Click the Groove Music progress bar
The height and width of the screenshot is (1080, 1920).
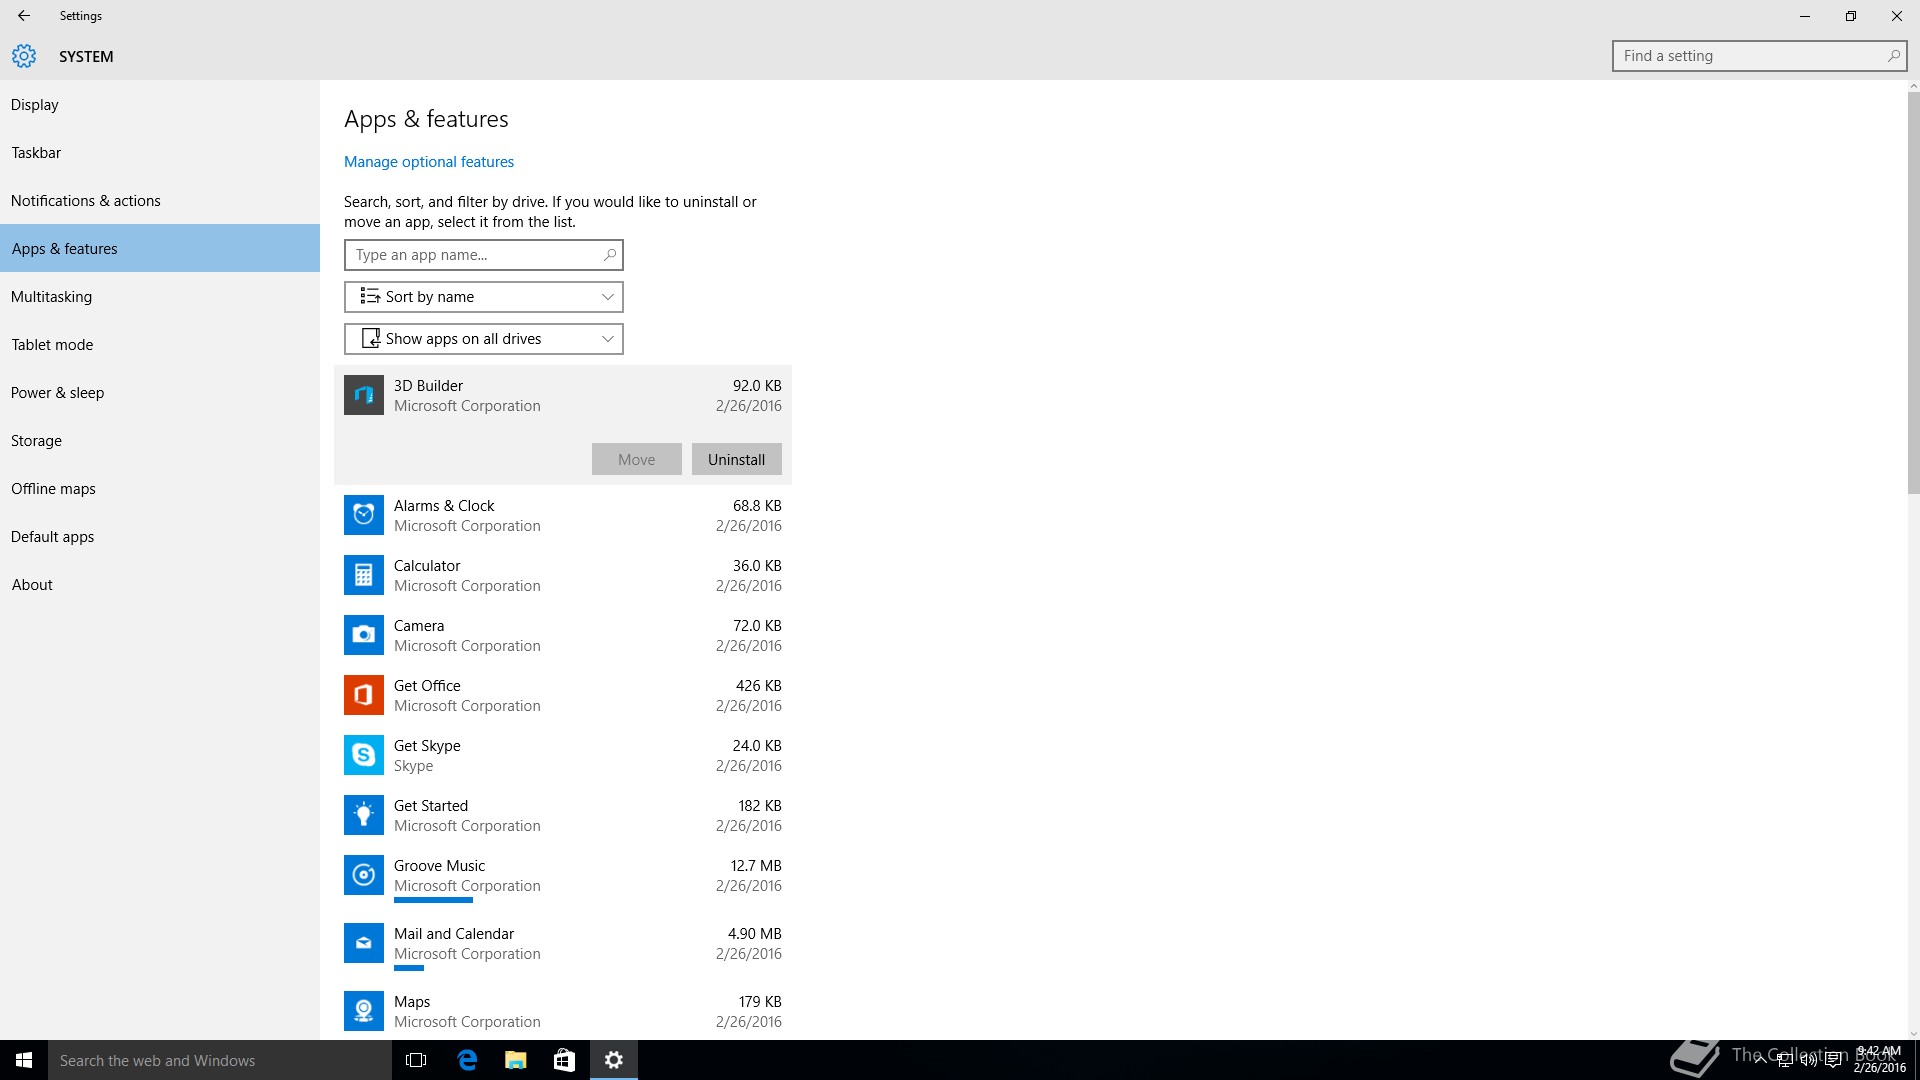point(433,900)
